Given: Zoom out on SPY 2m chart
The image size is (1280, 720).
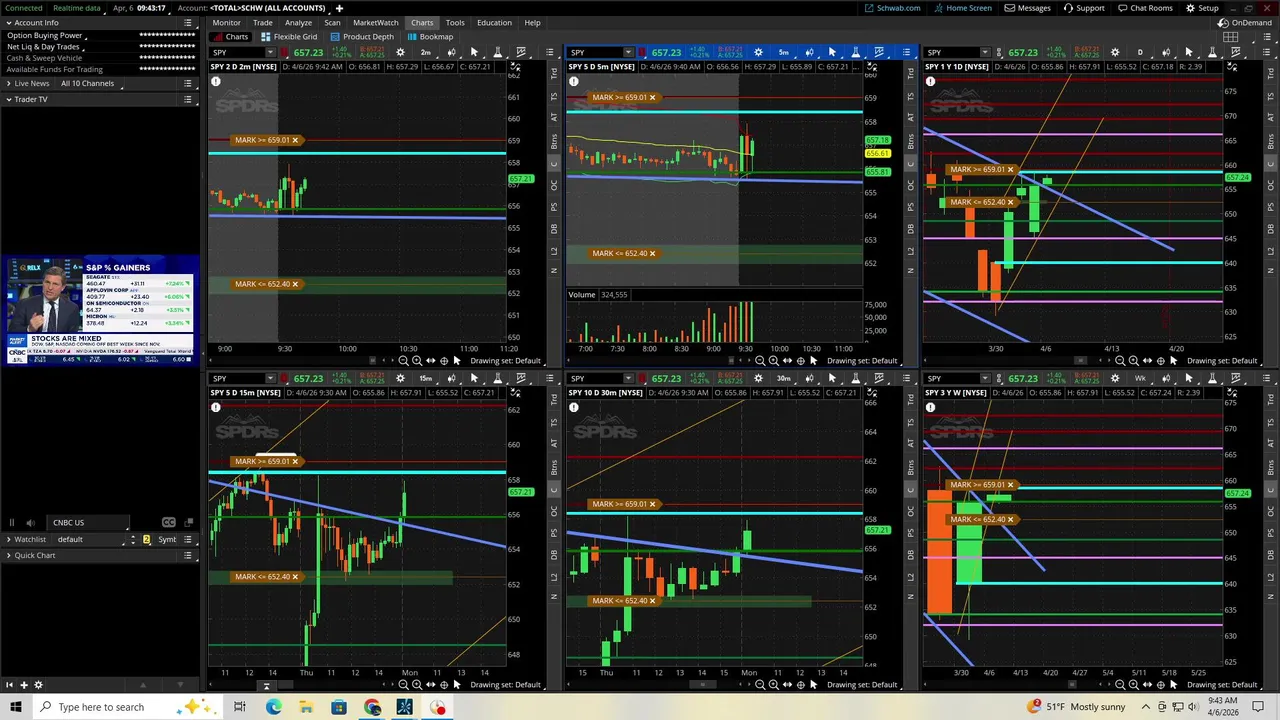Looking at the screenshot, I should (404, 360).
